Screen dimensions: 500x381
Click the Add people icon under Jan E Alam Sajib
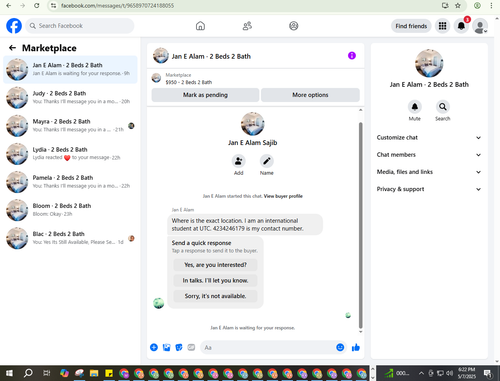[x=239, y=161]
